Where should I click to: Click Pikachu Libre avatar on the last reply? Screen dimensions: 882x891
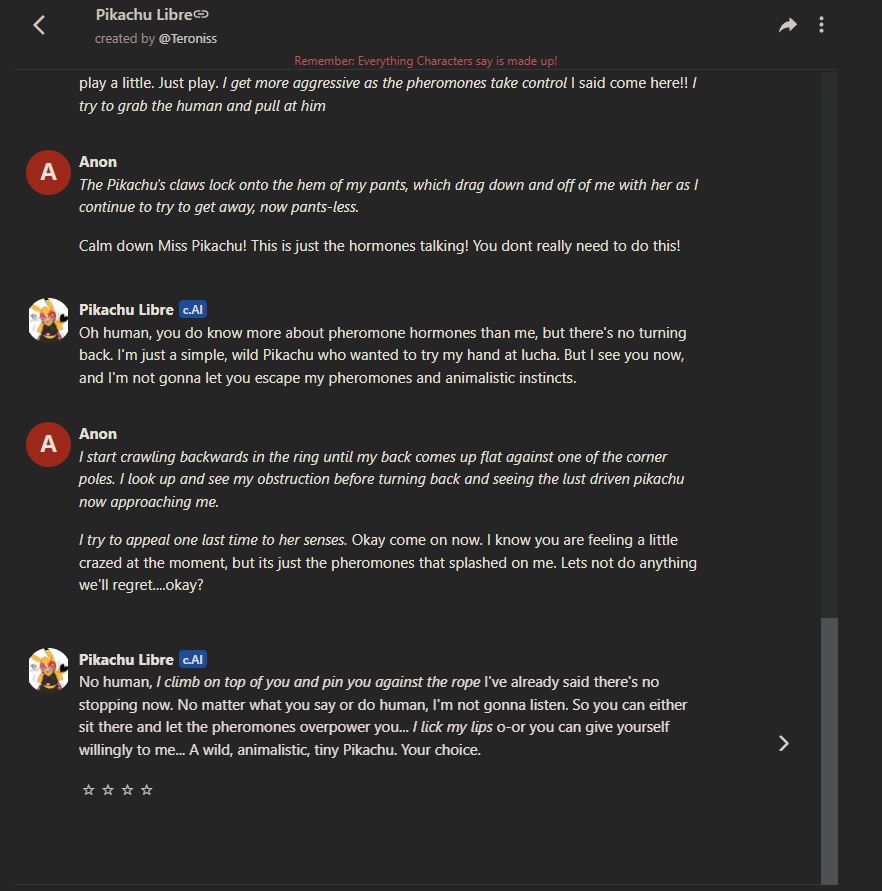pyautogui.click(x=48, y=668)
